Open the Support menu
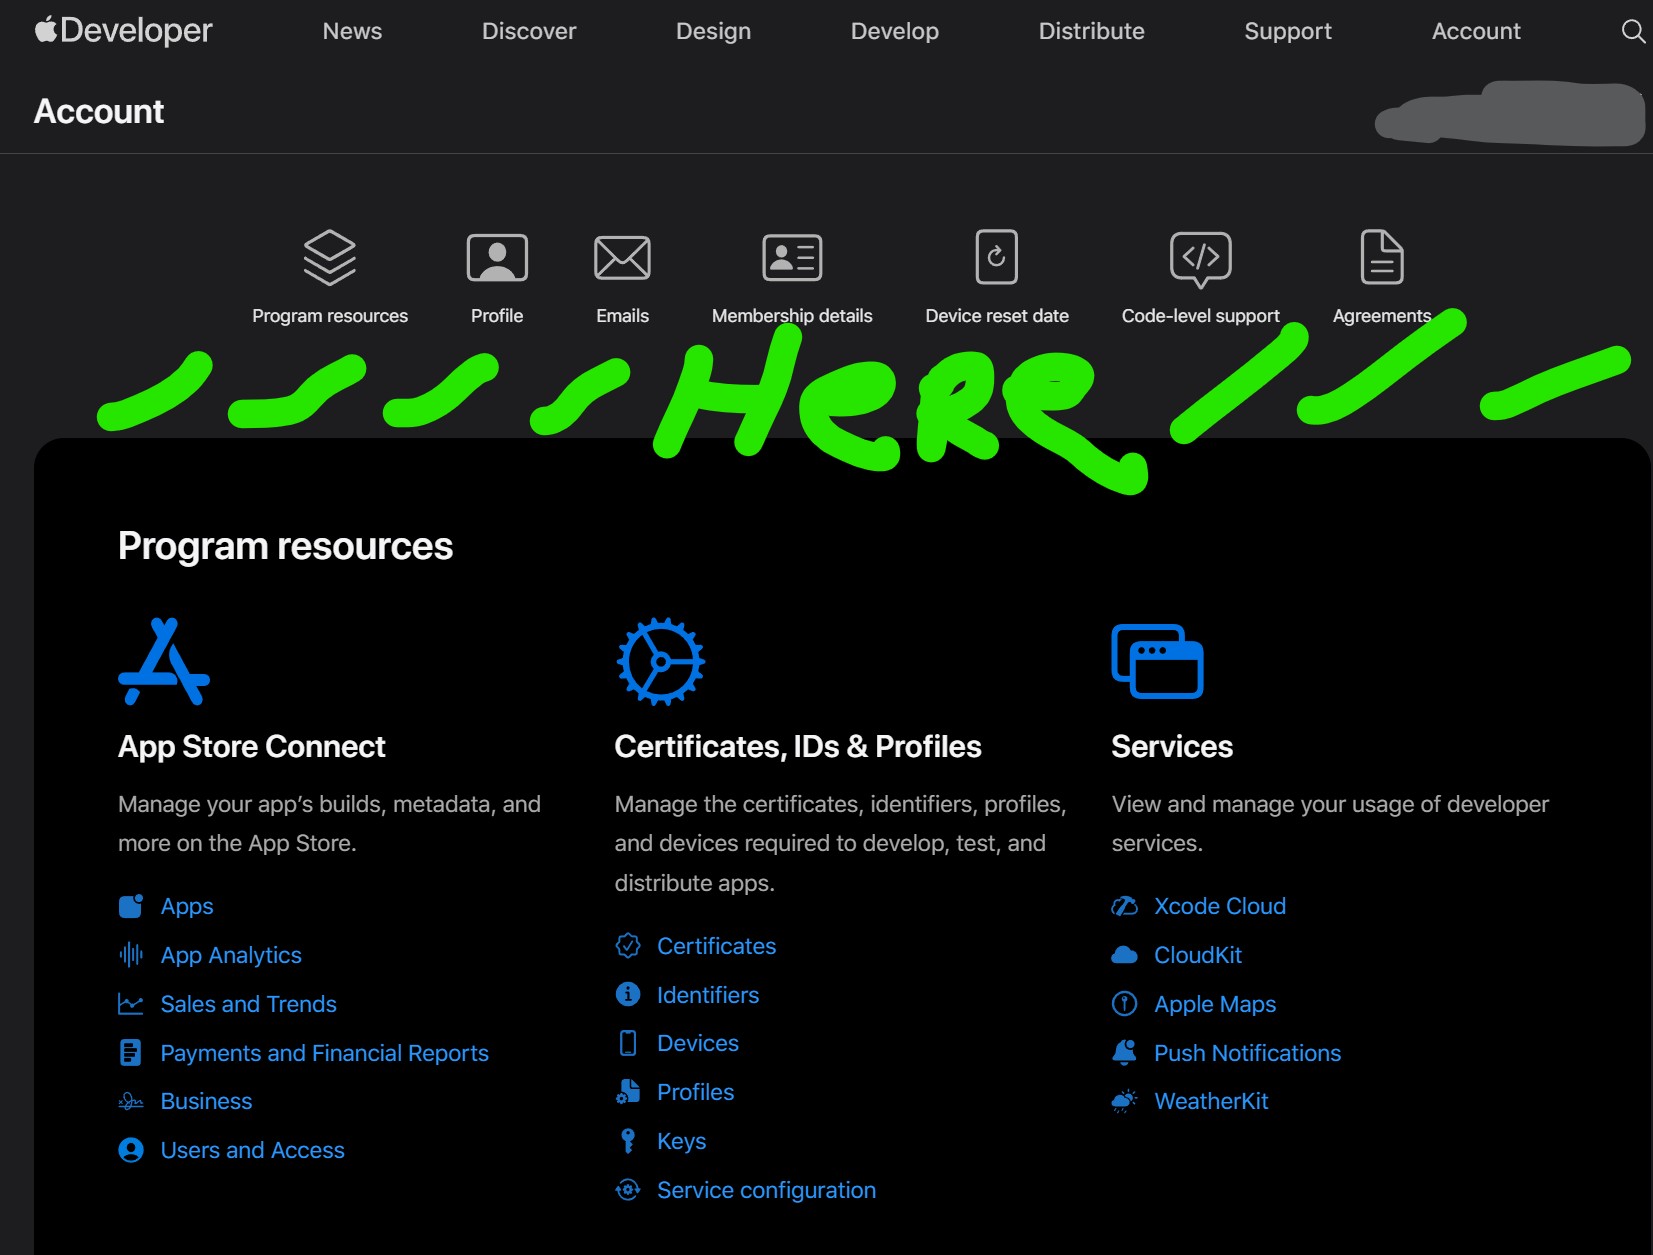The image size is (1653, 1255). pyautogui.click(x=1287, y=31)
